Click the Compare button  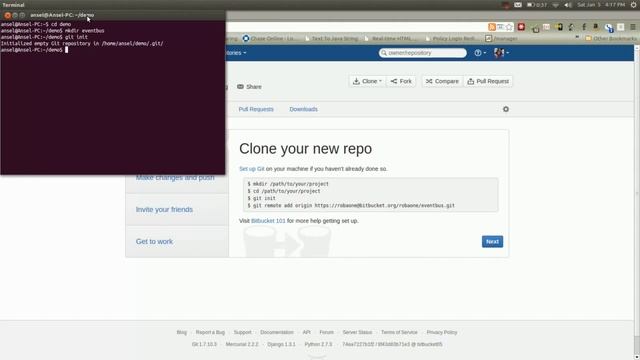pos(442,81)
